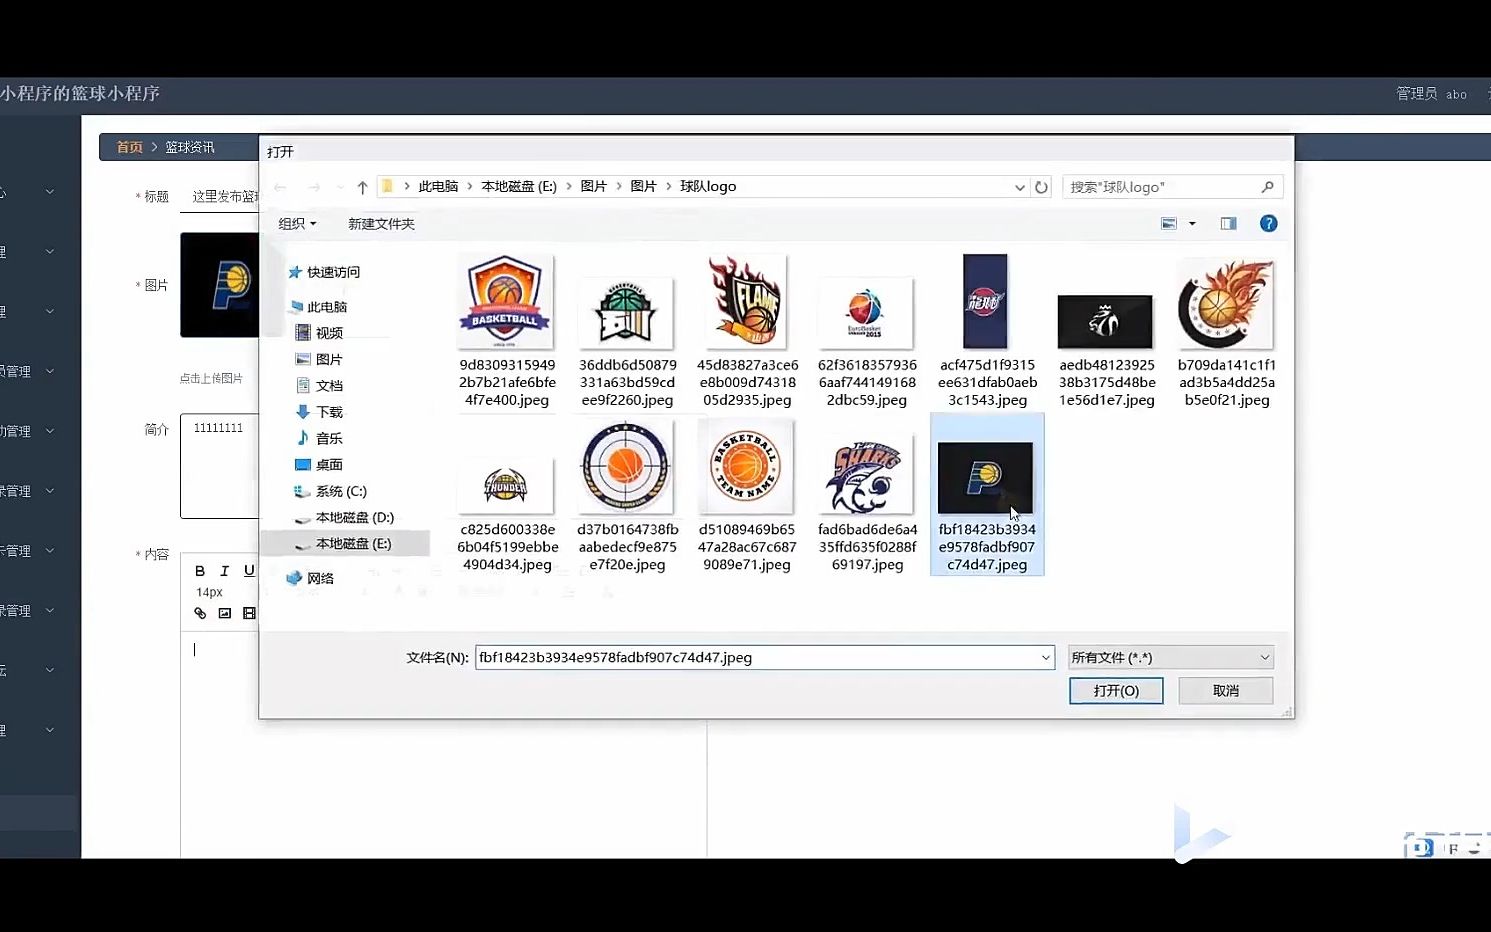Click the insert link editor icon
Screen dimensions: 1491x932
(200, 613)
